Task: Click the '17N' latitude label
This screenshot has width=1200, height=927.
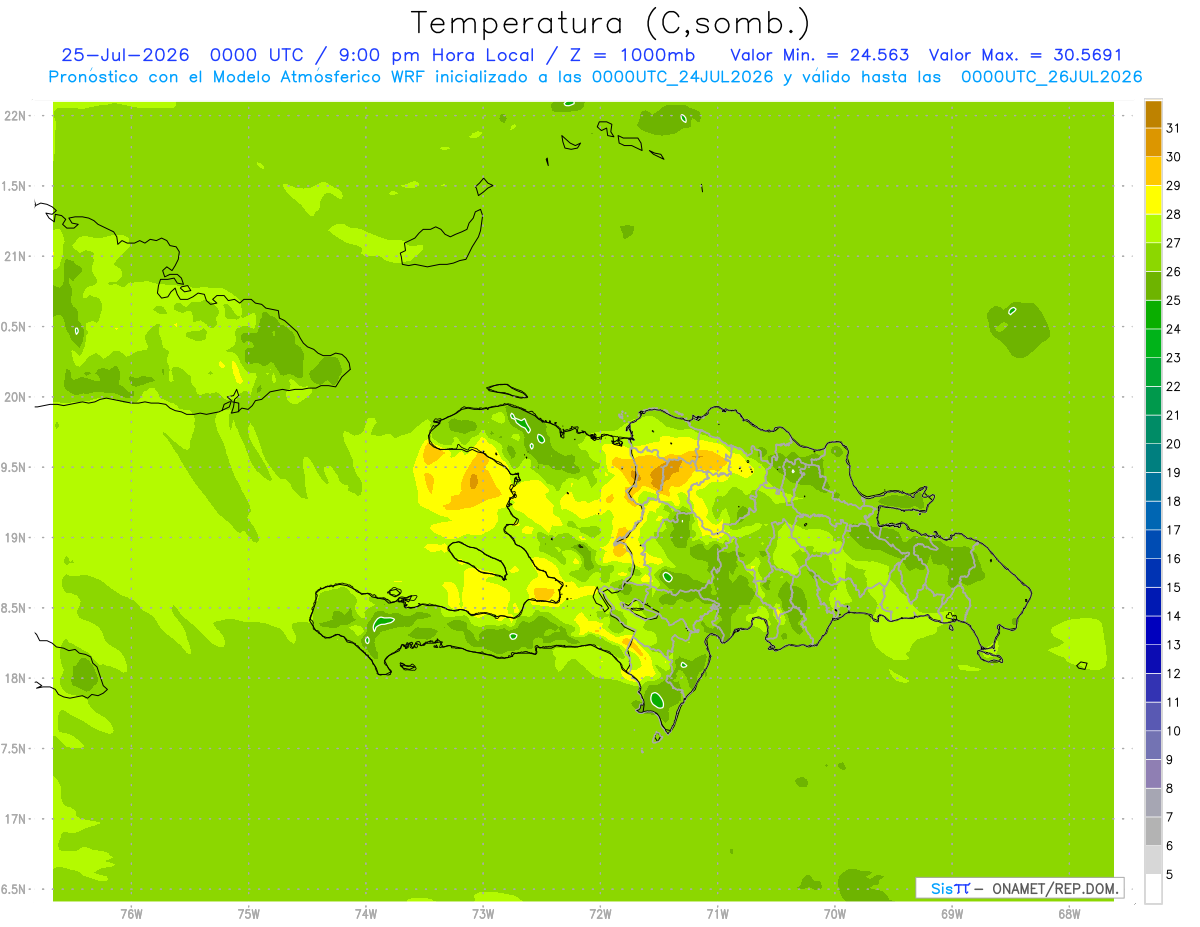Action: [16, 819]
